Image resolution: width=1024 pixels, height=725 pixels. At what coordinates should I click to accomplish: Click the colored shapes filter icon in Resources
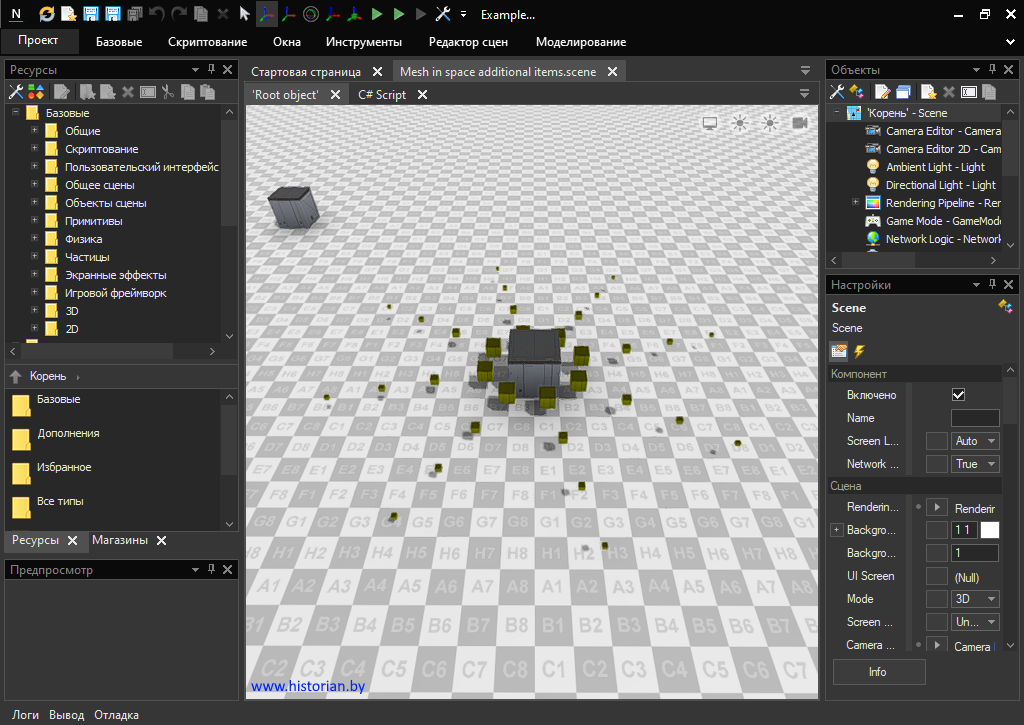click(x=35, y=92)
